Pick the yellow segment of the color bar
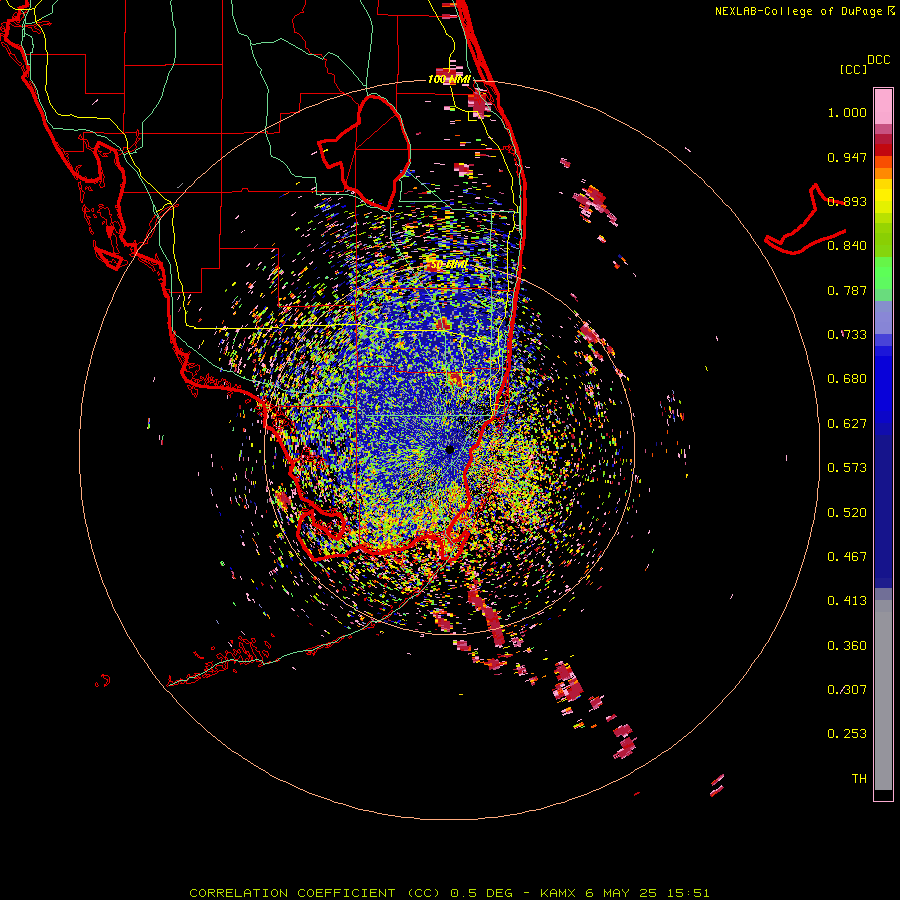 883,197
